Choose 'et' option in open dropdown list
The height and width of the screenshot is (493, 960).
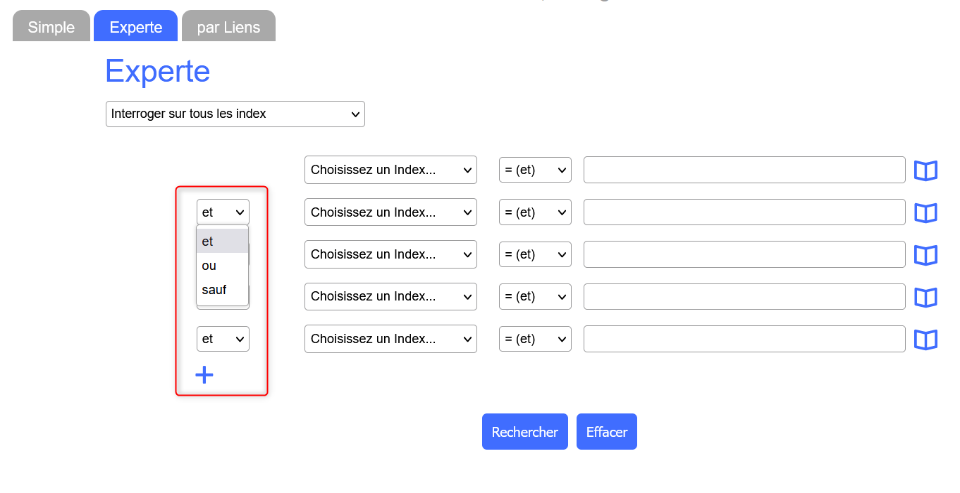tap(207, 241)
